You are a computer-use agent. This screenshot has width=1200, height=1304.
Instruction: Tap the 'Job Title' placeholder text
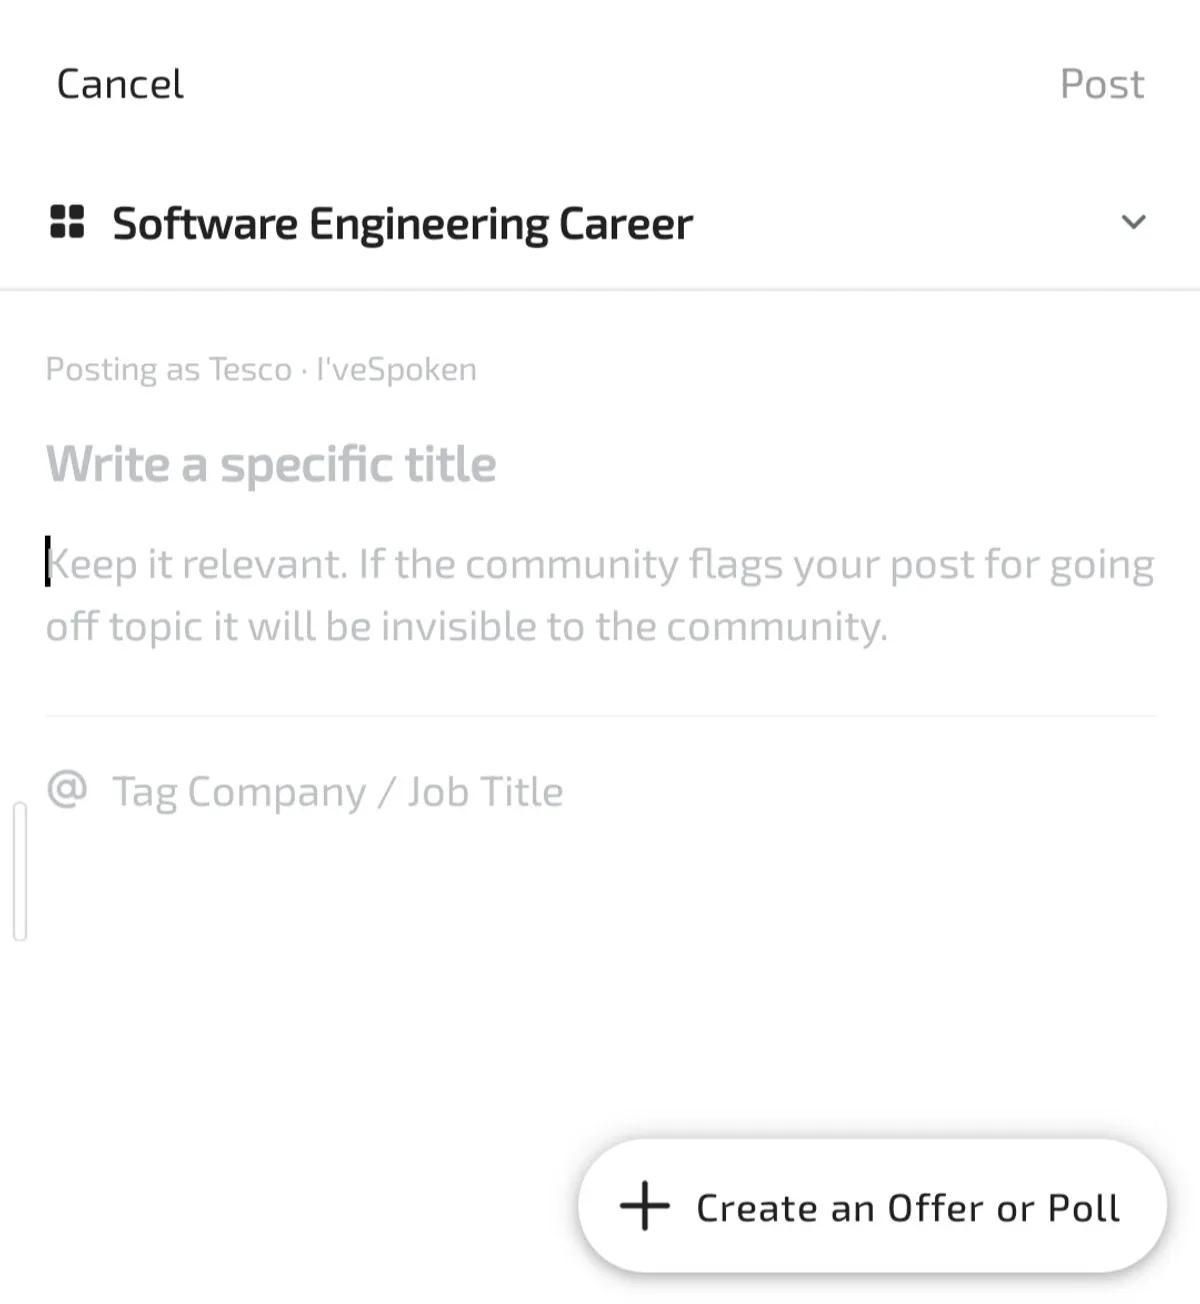pyautogui.click(x=485, y=792)
